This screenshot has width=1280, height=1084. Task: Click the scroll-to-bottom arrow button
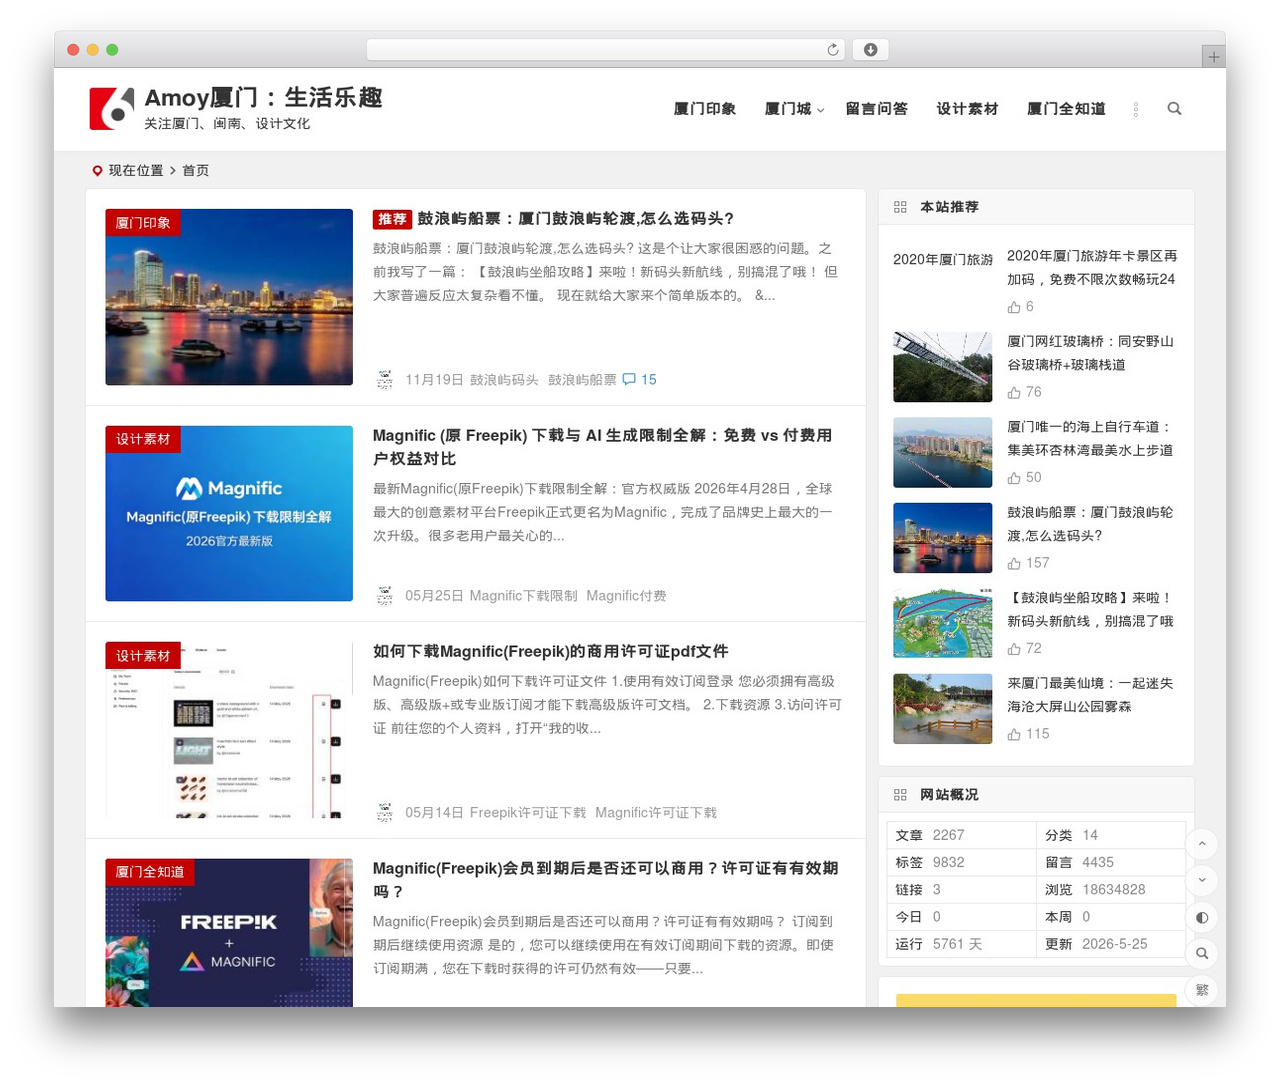pyautogui.click(x=1202, y=880)
